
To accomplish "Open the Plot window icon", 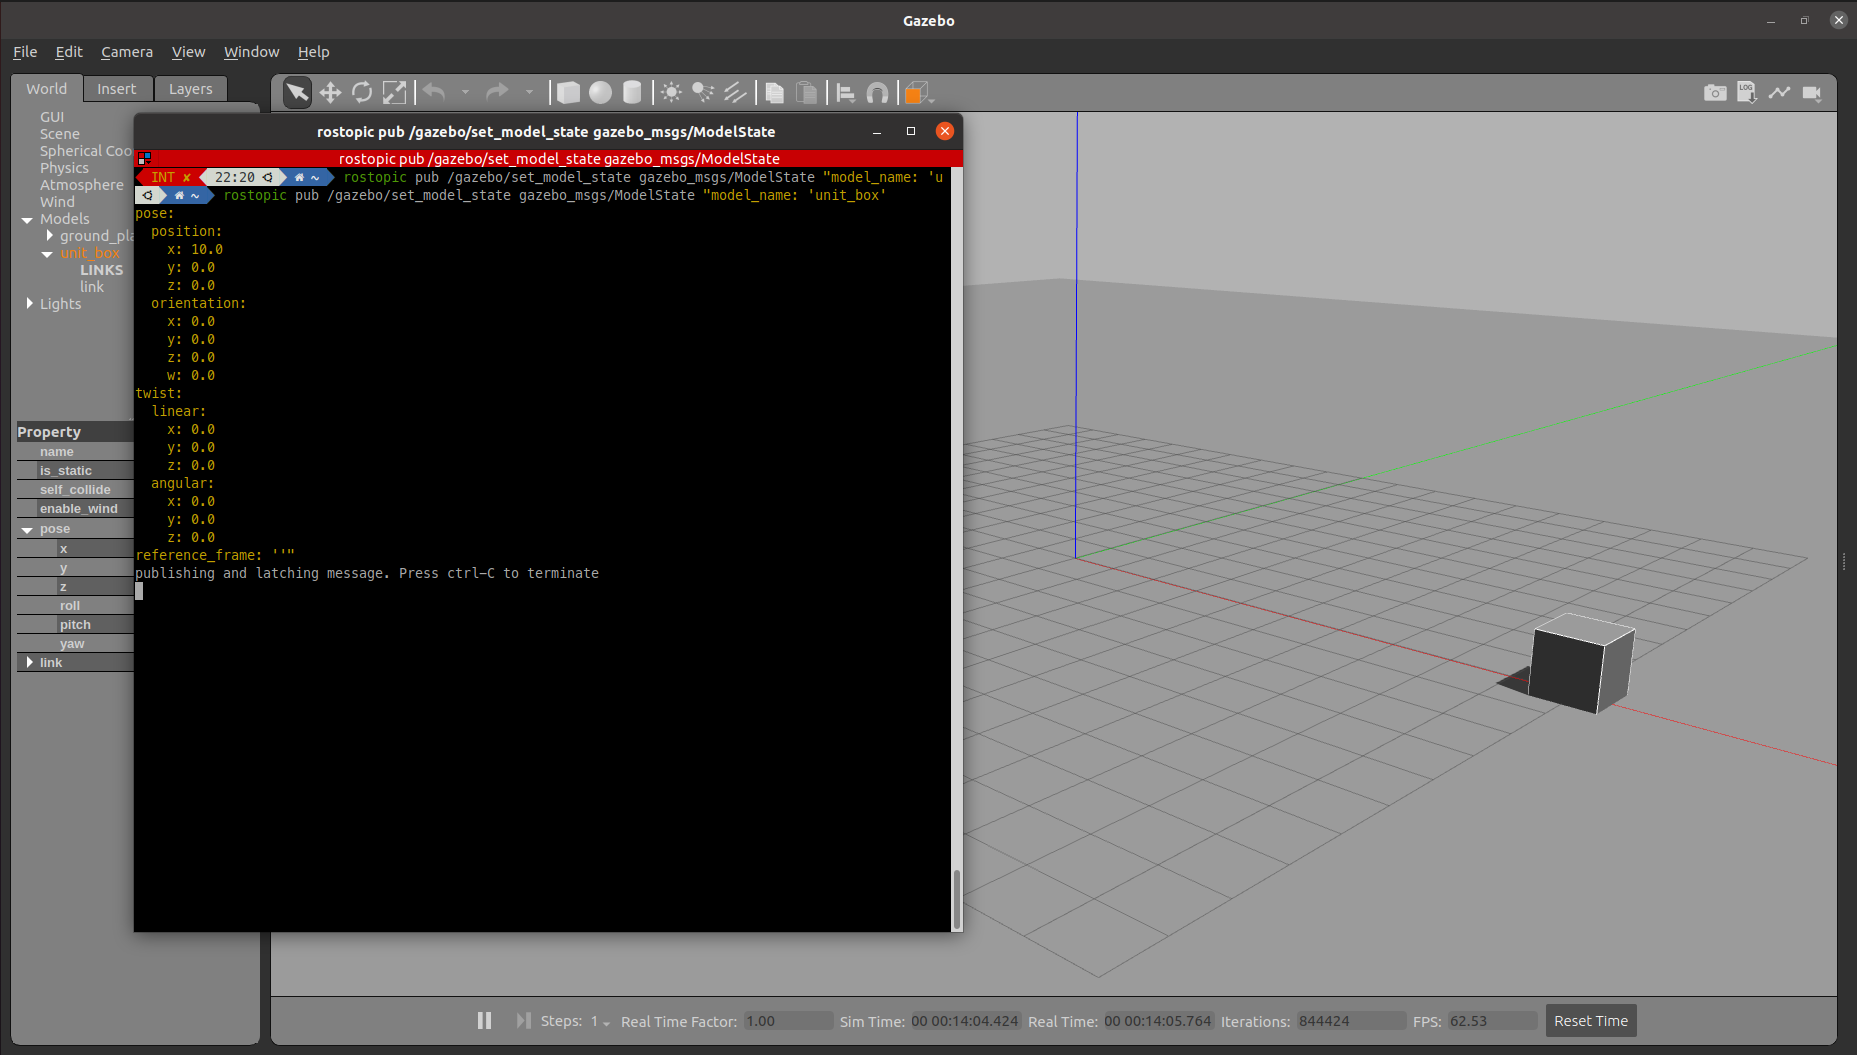I will [x=1779, y=93].
